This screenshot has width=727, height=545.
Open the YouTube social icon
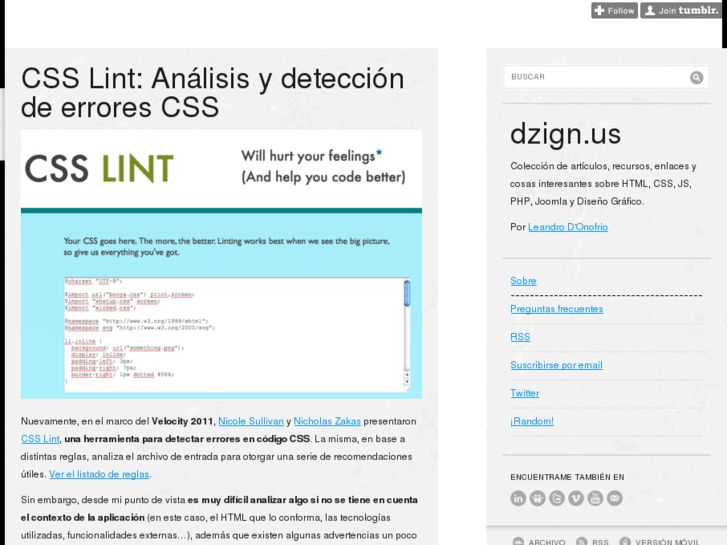pyautogui.click(x=595, y=498)
